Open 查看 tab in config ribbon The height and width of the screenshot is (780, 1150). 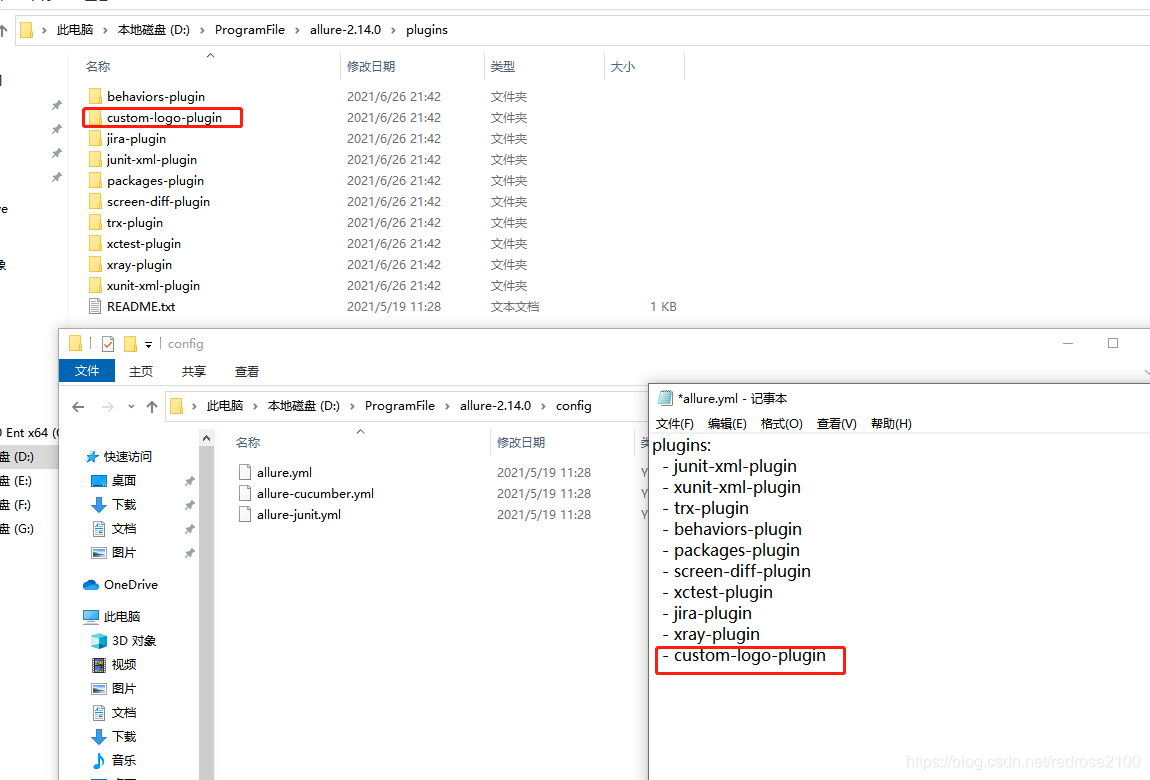coord(246,372)
